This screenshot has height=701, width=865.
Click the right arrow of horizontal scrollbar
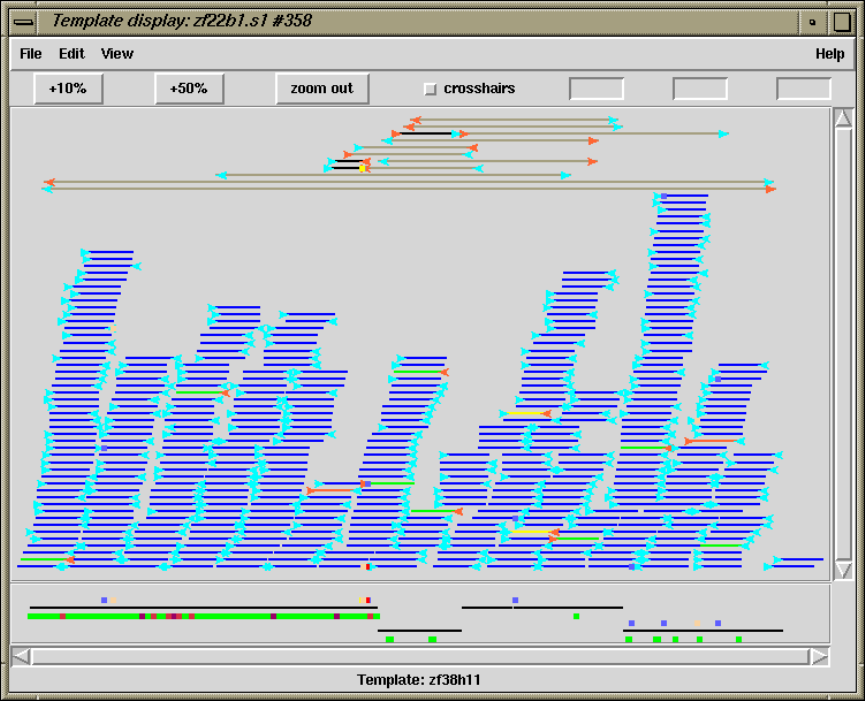(x=819, y=656)
